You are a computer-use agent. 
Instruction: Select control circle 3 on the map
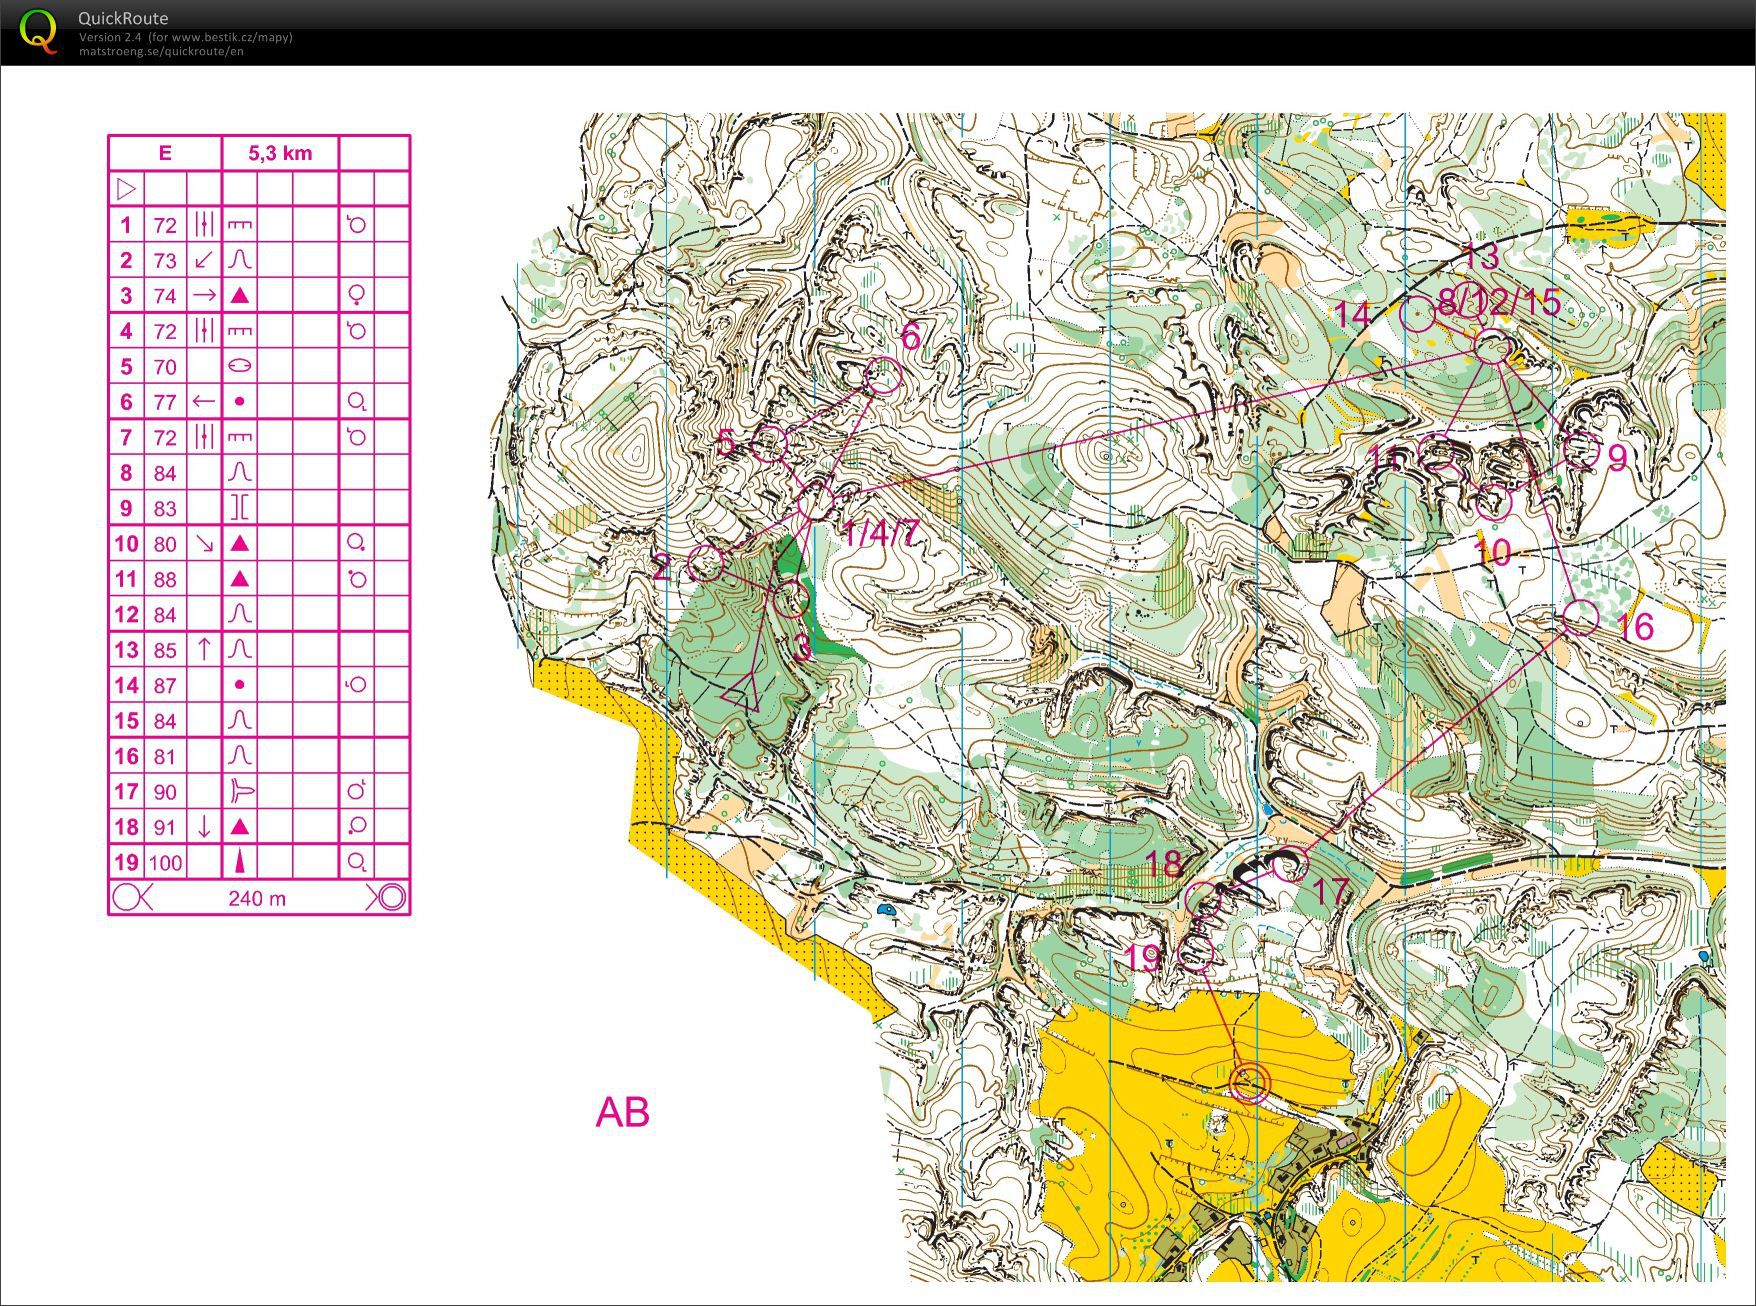point(792,600)
